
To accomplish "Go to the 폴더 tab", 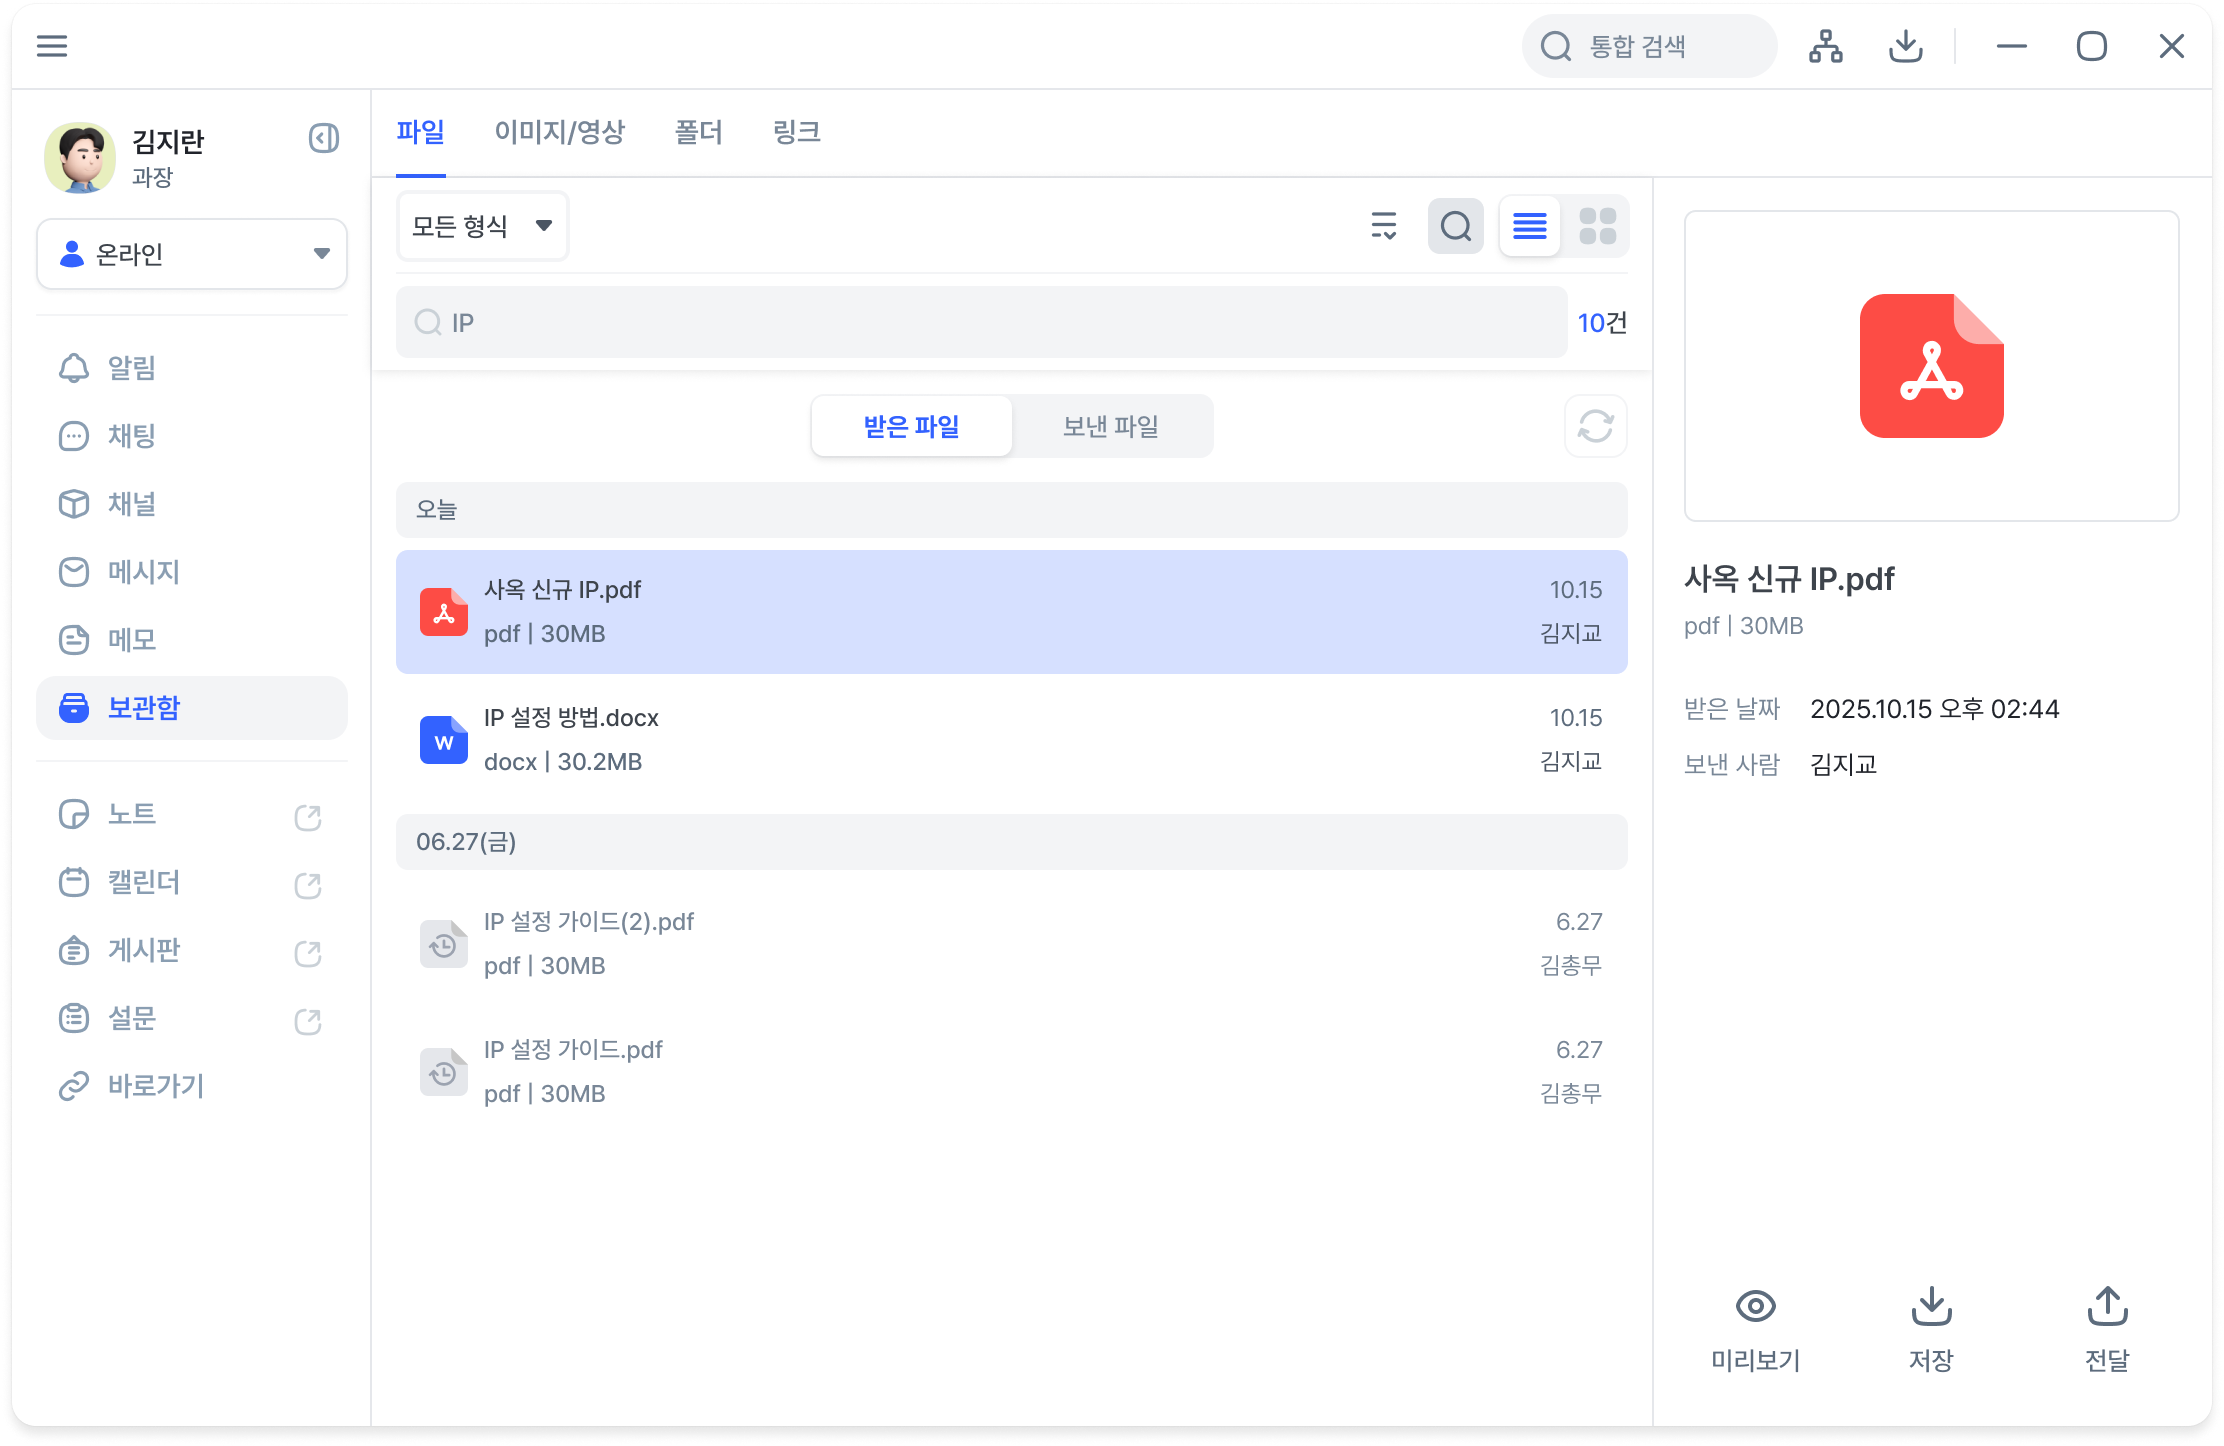I will coord(698,132).
